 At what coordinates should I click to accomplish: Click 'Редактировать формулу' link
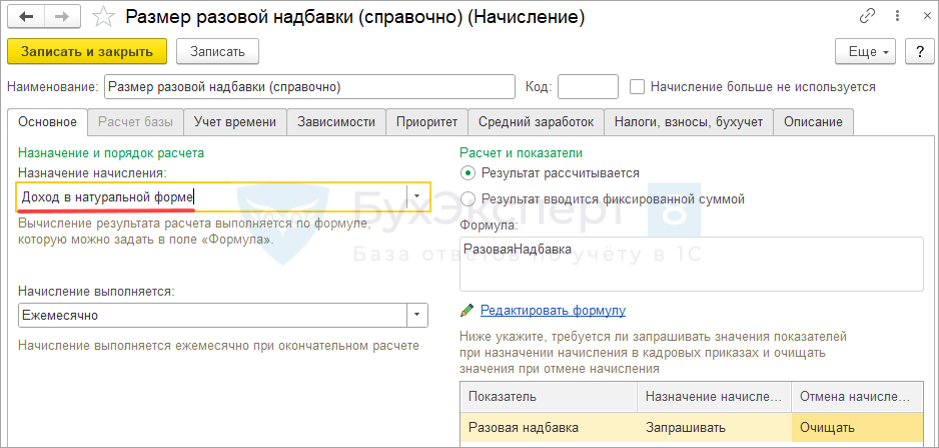pos(552,310)
